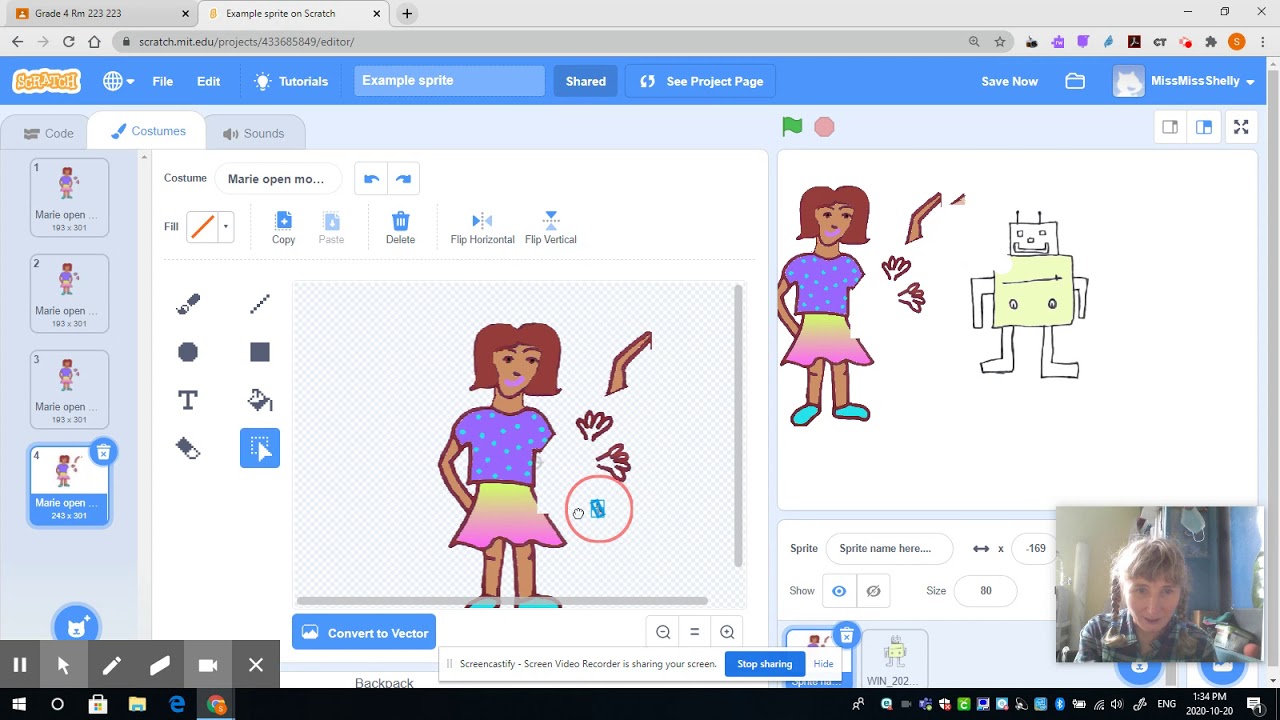Delete the current selection
Screen dimensions: 1280x720
(x=400, y=228)
